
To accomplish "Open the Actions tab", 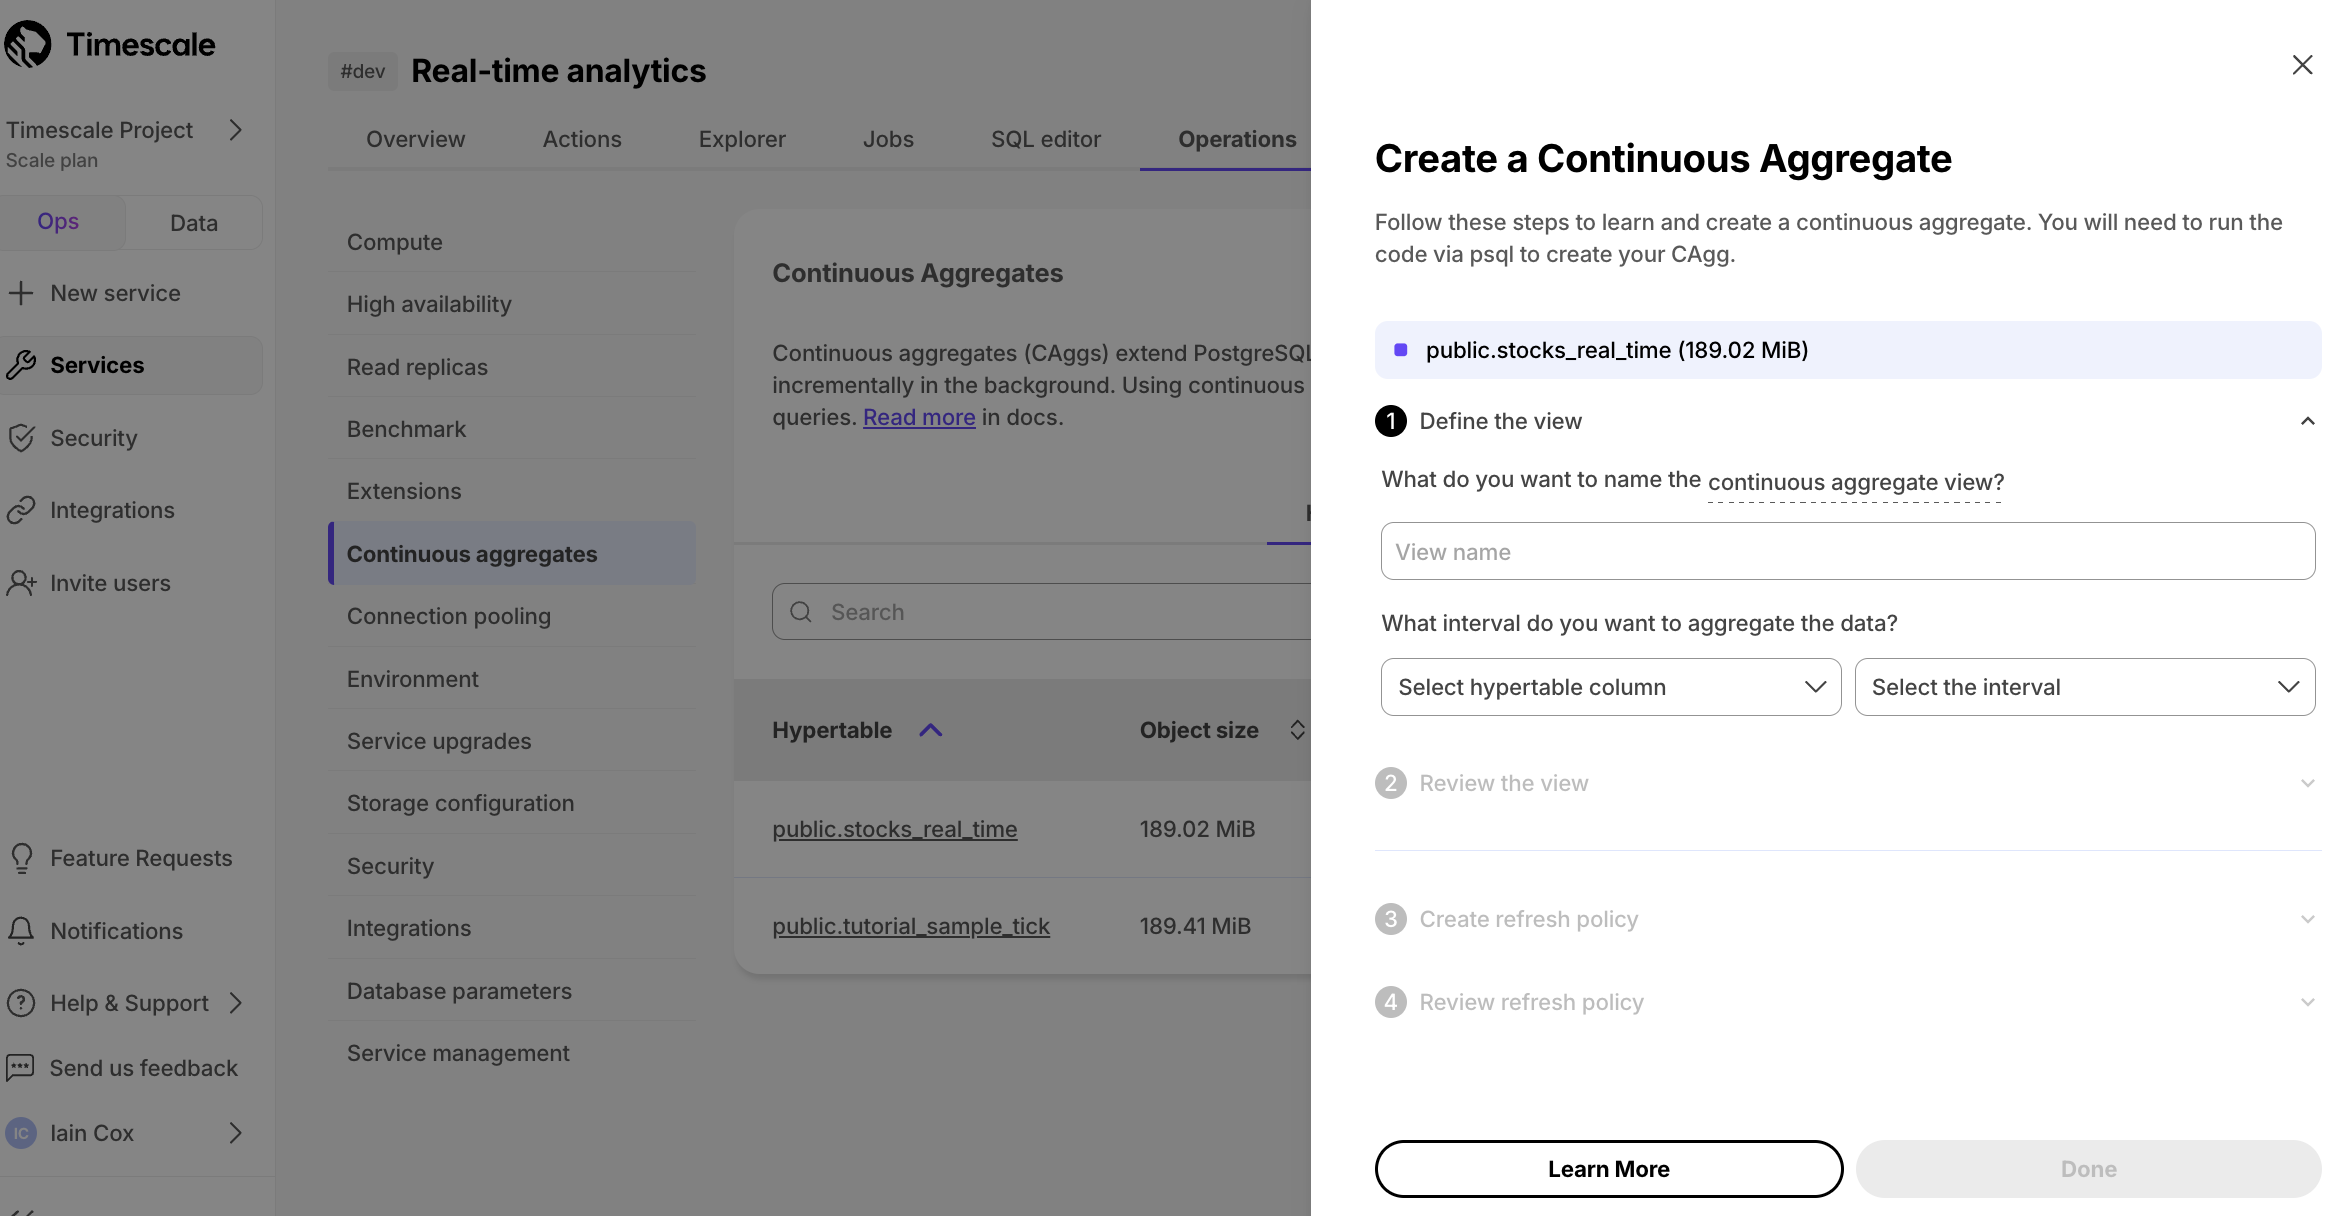I will [582, 139].
